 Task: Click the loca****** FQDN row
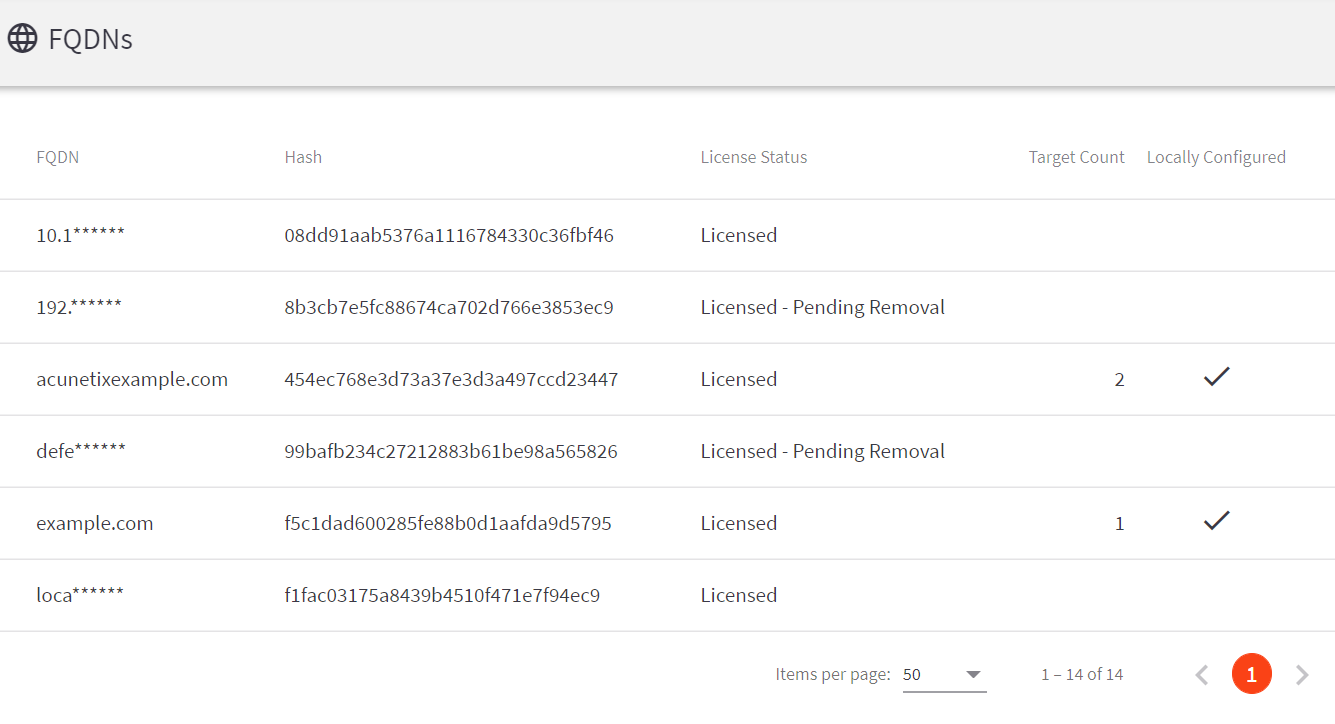click(80, 596)
